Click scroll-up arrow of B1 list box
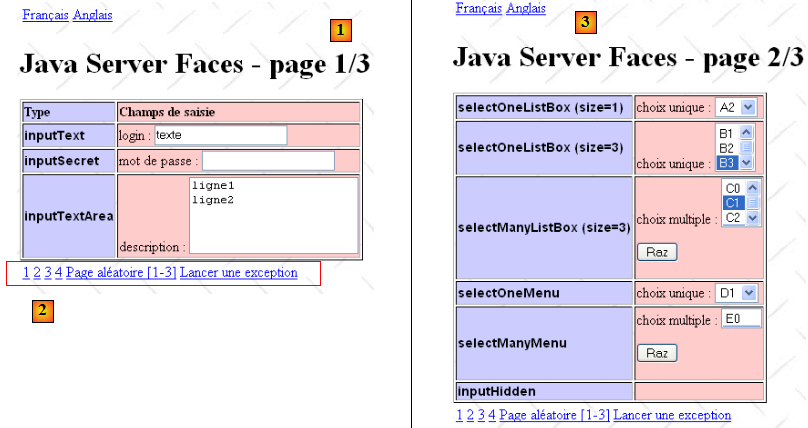This screenshot has width=808, height=428. pyautogui.click(x=747, y=132)
